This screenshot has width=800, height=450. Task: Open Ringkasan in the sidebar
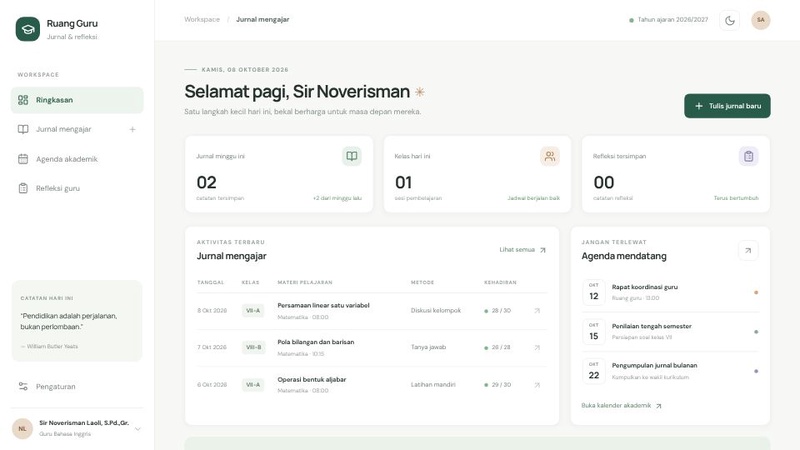(77, 100)
